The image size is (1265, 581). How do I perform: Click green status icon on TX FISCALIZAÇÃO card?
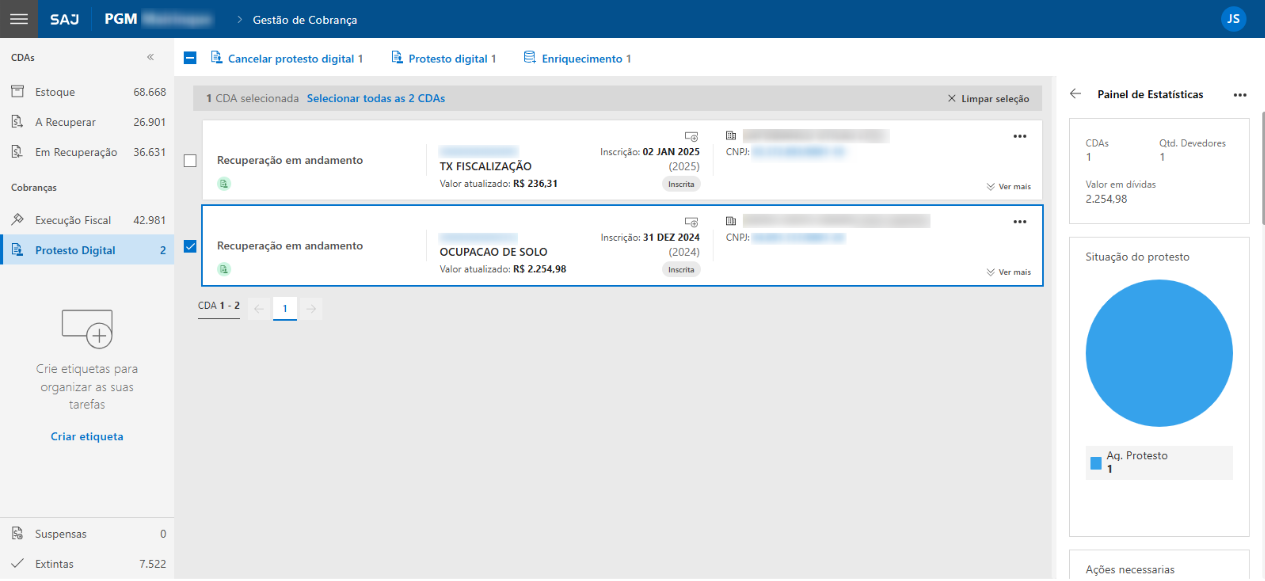pos(224,183)
